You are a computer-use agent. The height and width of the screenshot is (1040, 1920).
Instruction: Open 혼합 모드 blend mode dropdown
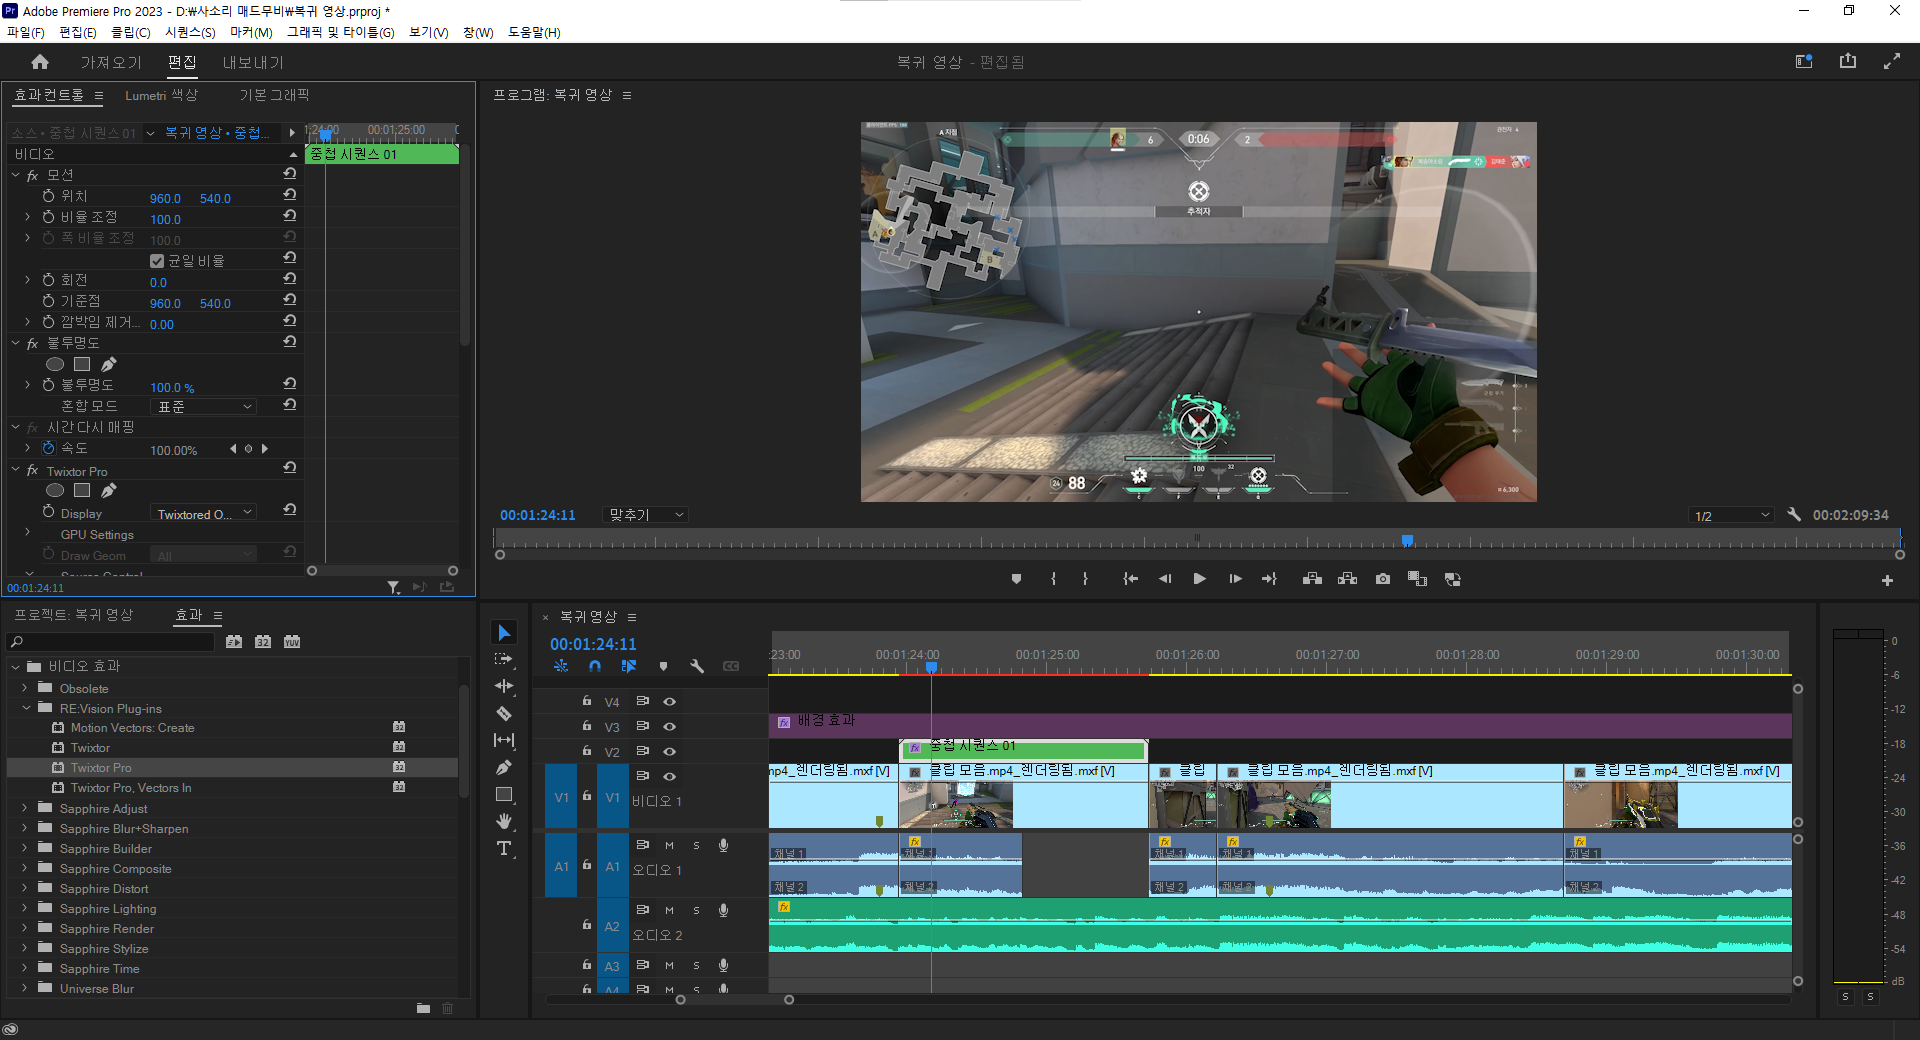pyautogui.click(x=204, y=407)
